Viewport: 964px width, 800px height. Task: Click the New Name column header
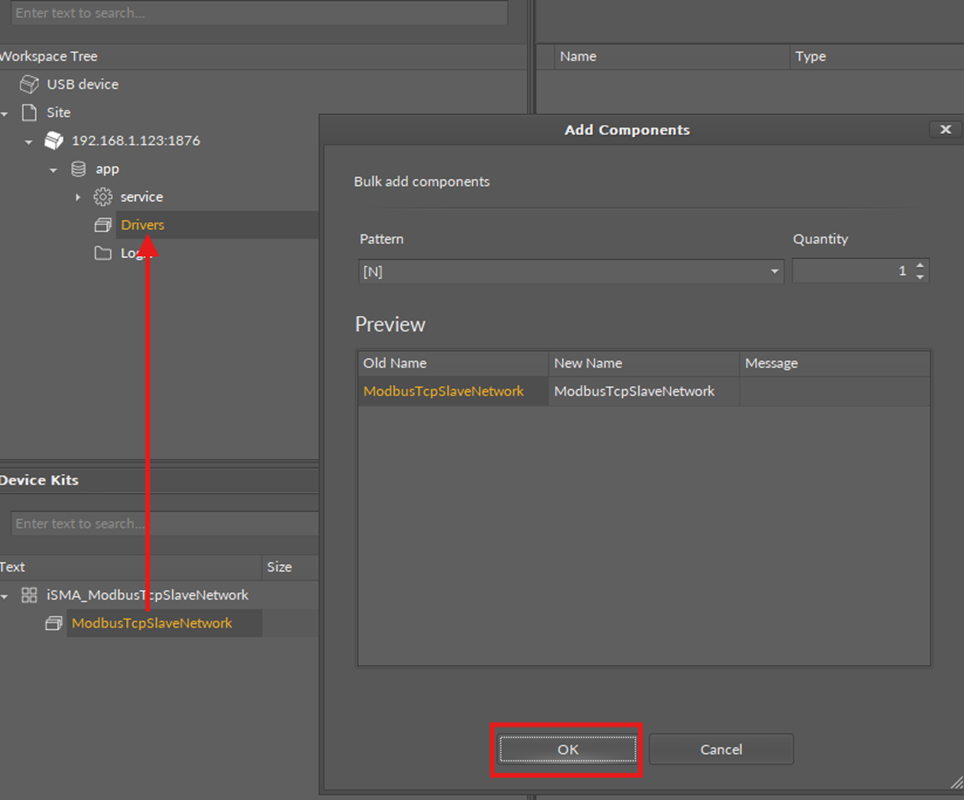click(x=644, y=363)
